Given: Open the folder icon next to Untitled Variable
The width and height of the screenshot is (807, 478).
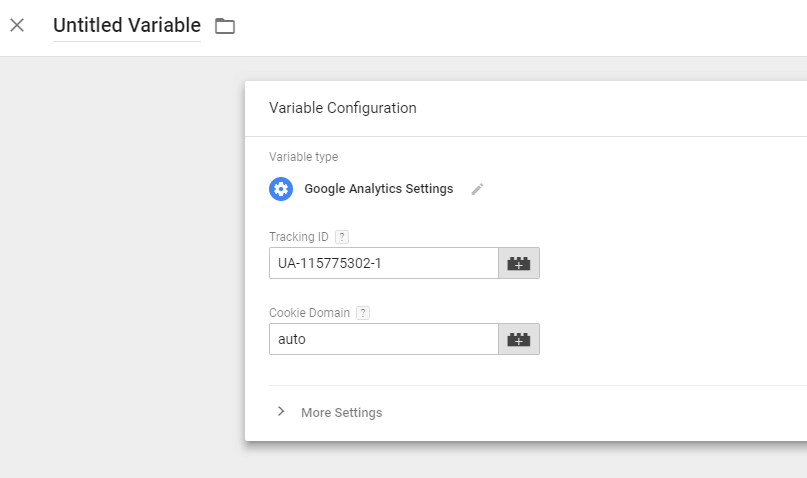Looking at the screenshot, I should [225, 26].
